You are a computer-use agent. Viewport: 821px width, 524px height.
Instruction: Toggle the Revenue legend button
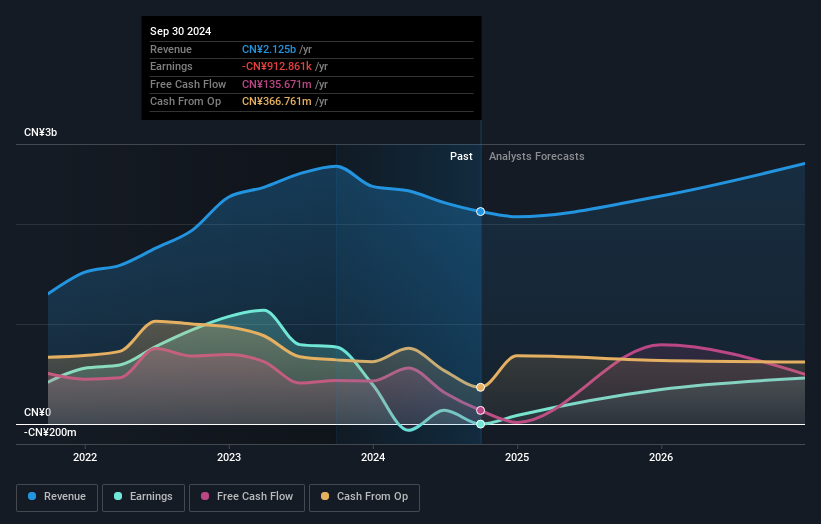(x=57, y=497)
